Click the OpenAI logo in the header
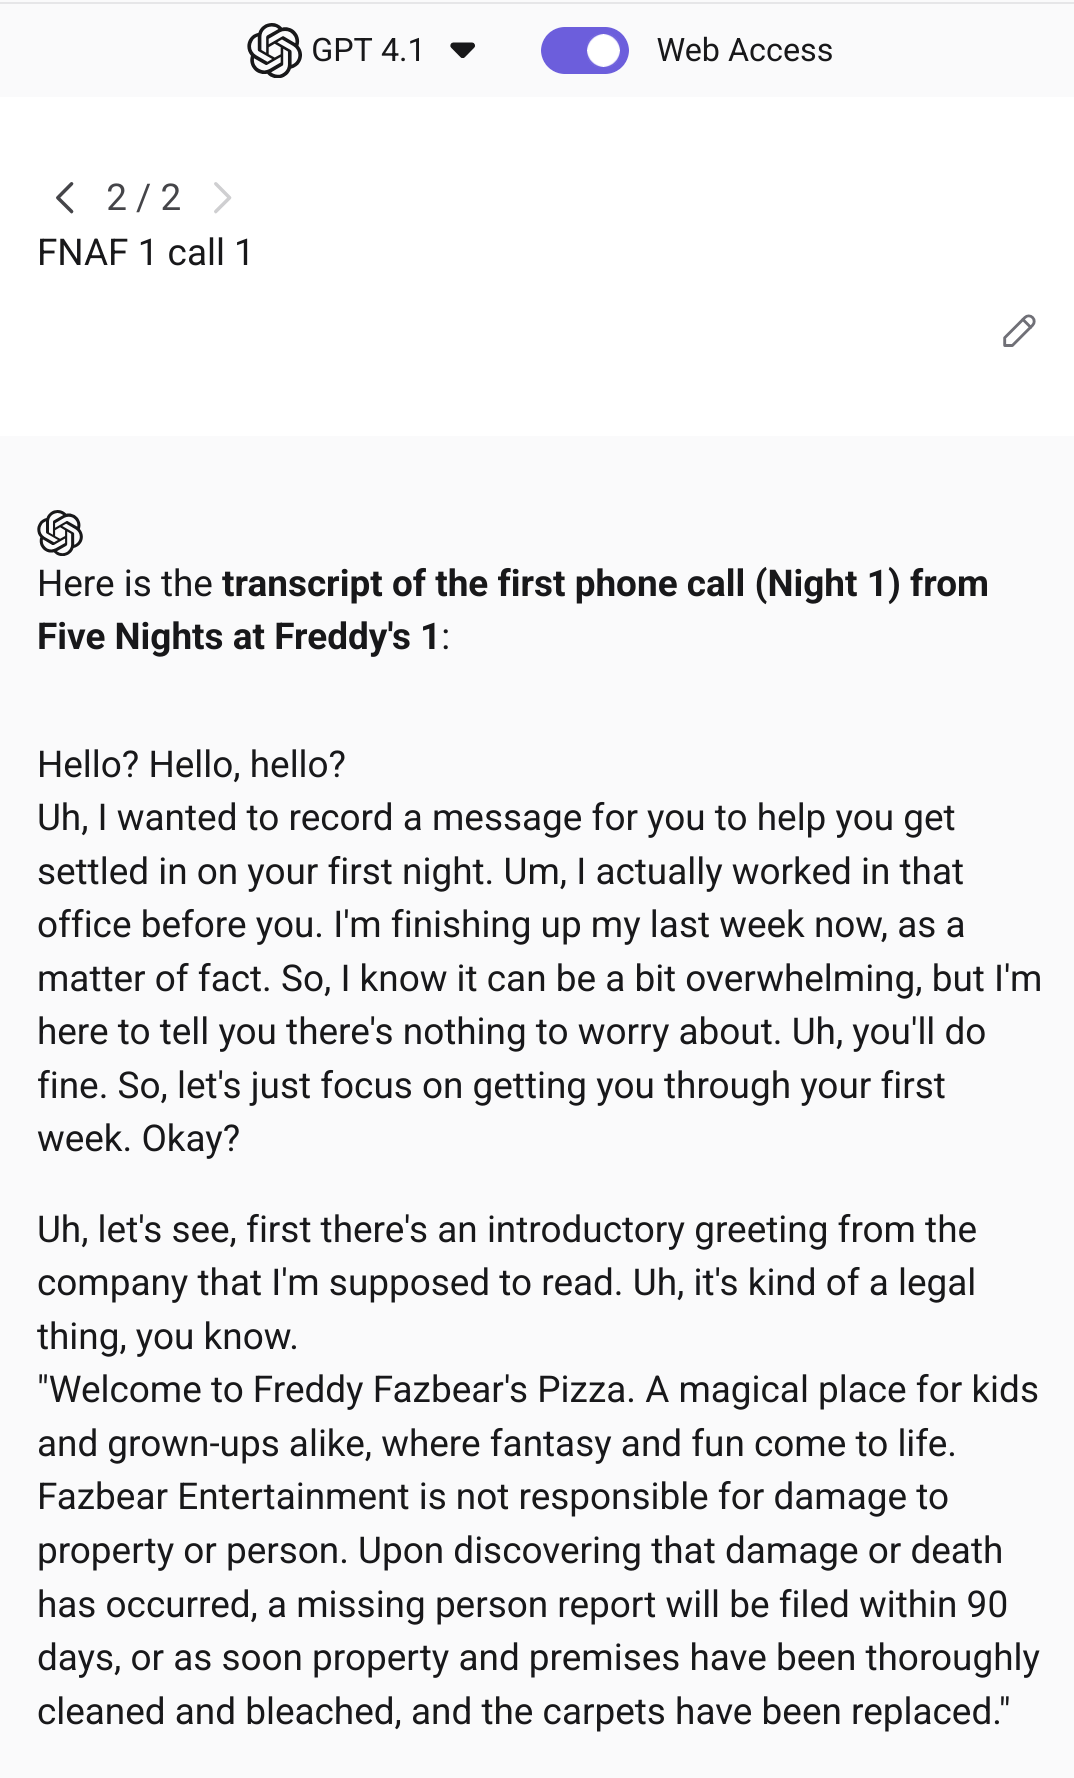 tap(274, 50)
